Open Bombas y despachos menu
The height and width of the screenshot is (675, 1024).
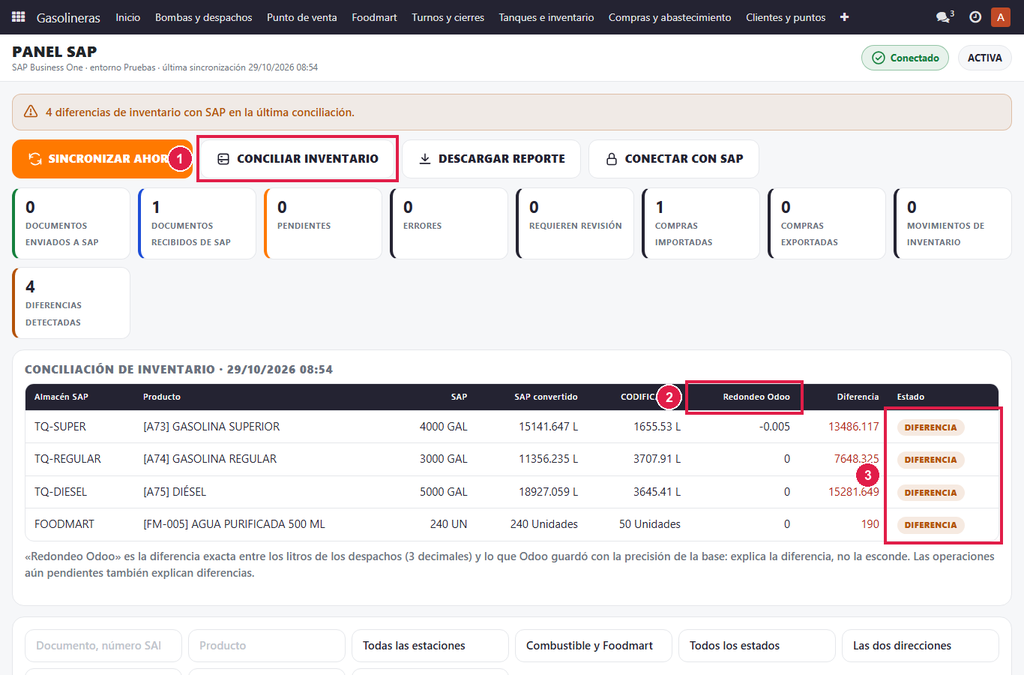pos(204,18)
